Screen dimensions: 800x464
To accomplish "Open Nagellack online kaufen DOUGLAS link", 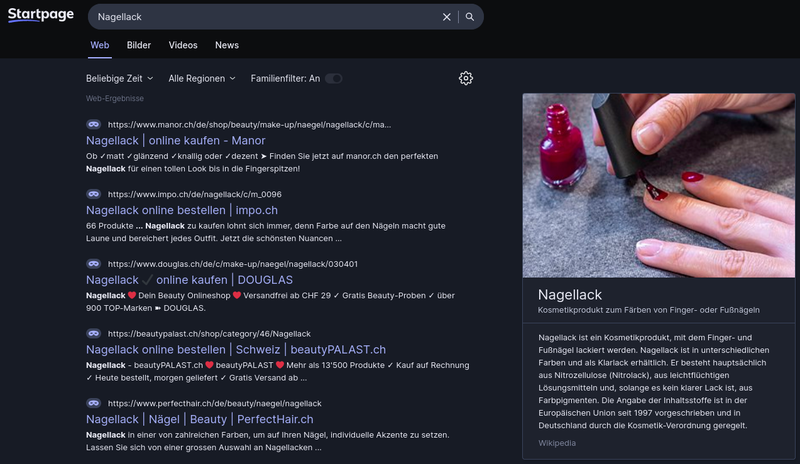I will point(189,280).
